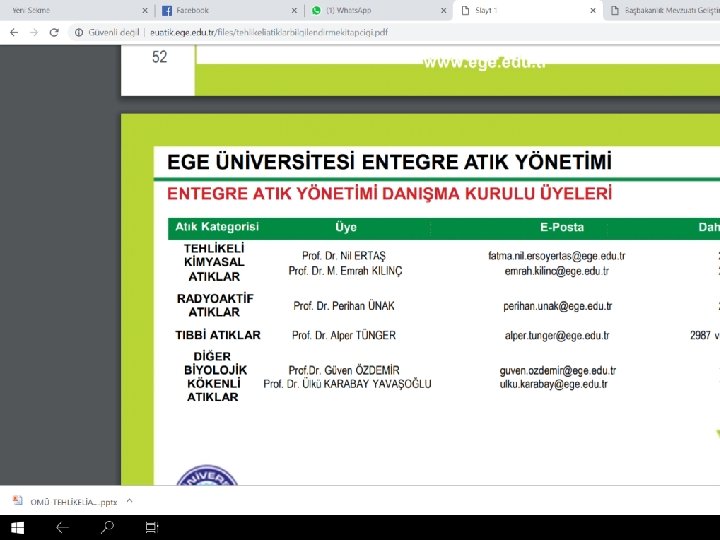Switch to the Facebook tab
The width and height of the screenshot is (720, 540).
(230, 10)
